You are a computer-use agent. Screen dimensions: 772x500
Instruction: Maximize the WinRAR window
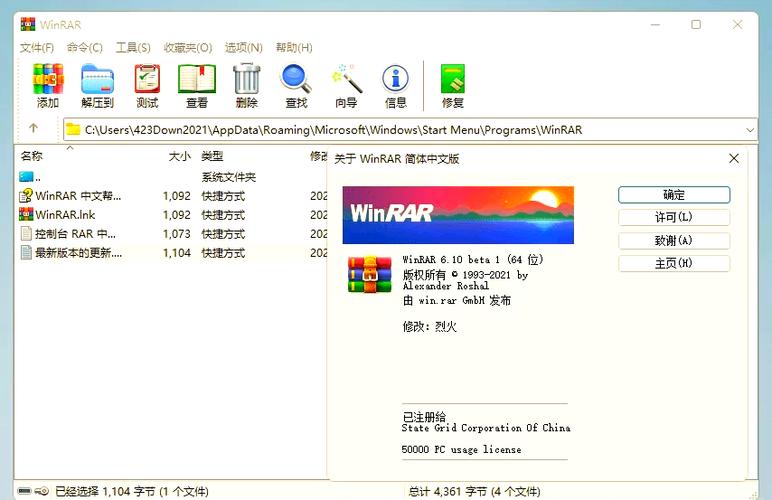(696, 24)
